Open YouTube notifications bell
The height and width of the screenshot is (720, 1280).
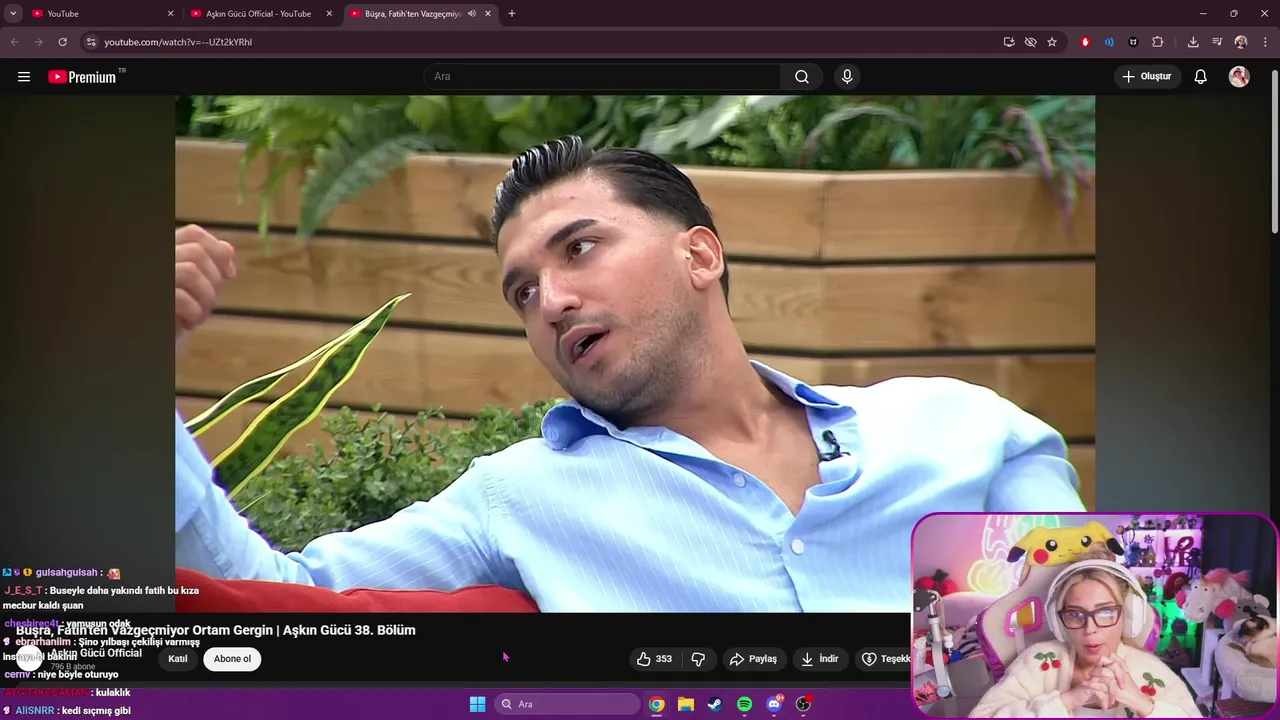coord(1201,77)
